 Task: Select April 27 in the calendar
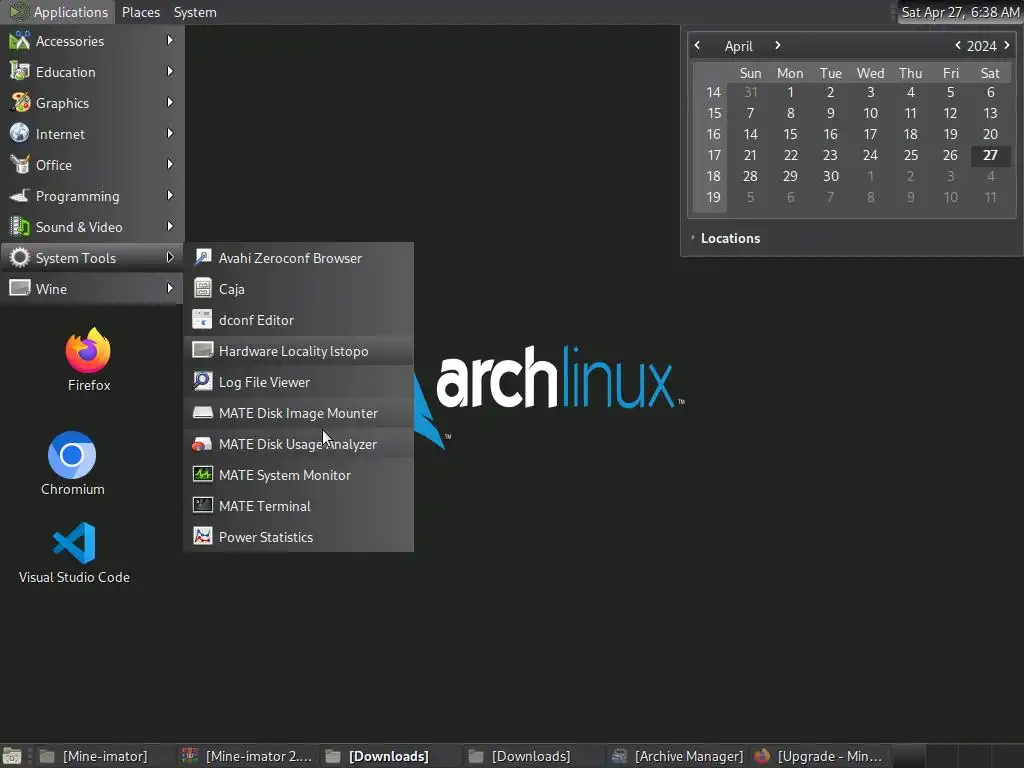990,155
